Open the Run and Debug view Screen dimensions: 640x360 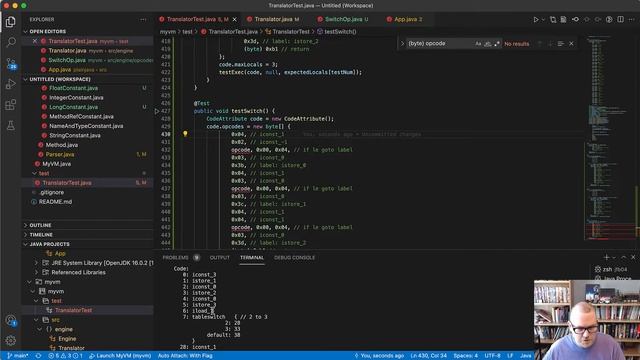pyautogui.click(x=11, y=84)
